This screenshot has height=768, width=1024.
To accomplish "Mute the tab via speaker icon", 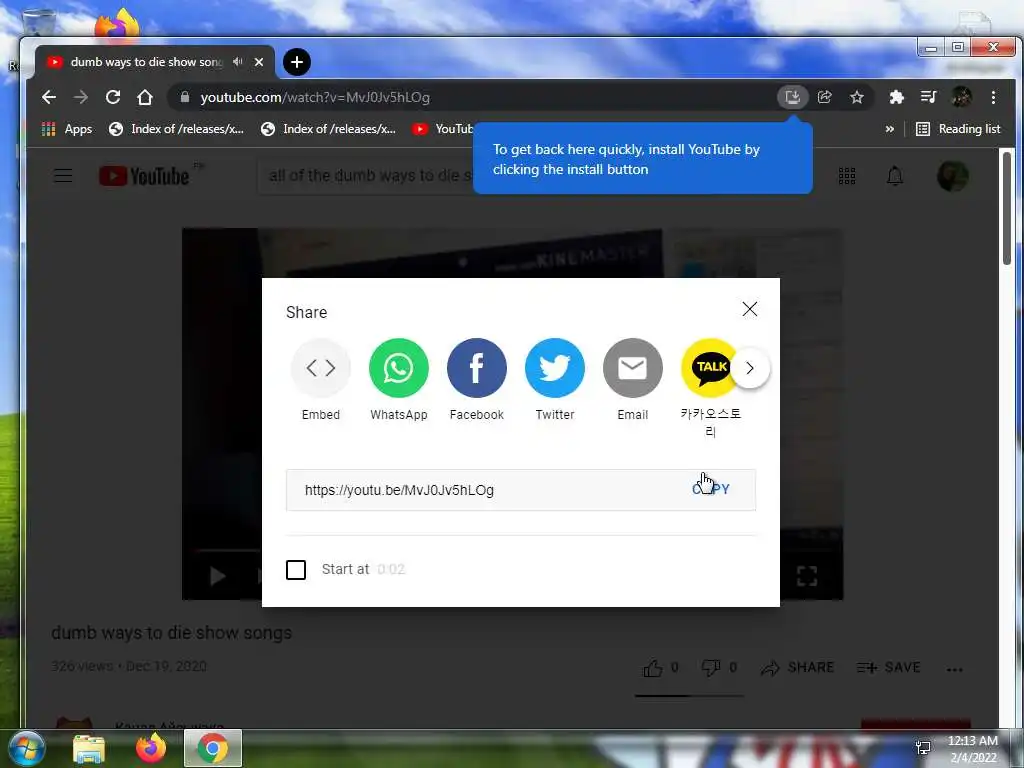I will [238, 61].
